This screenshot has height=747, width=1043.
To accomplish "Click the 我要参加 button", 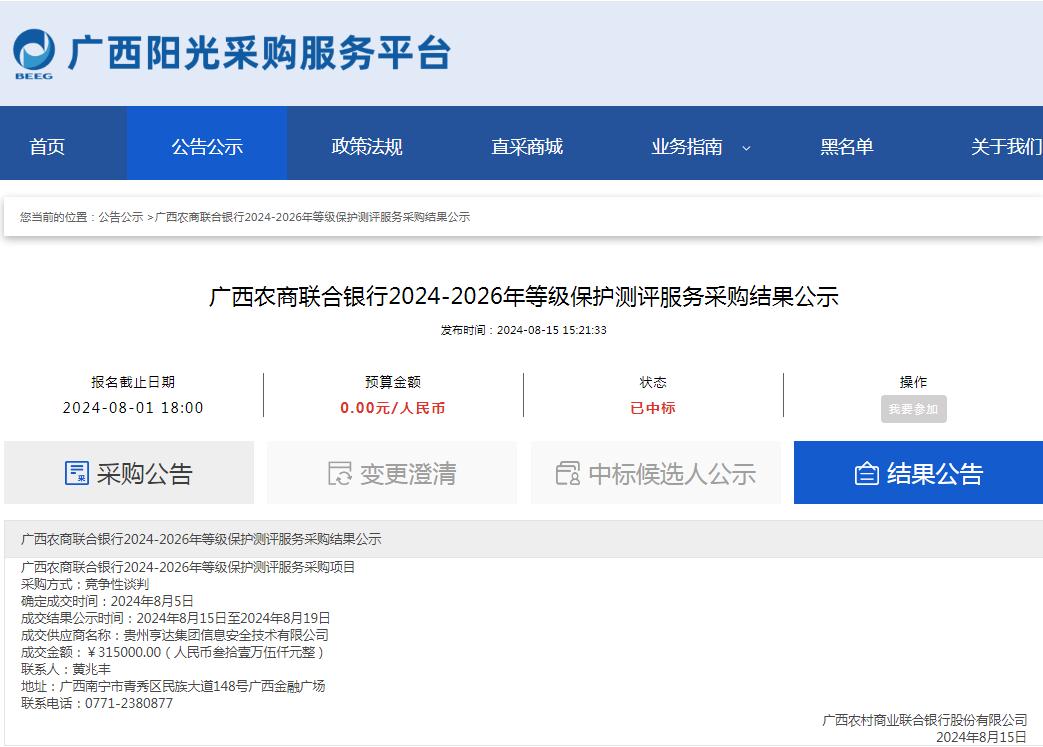I will coord(913,409).
